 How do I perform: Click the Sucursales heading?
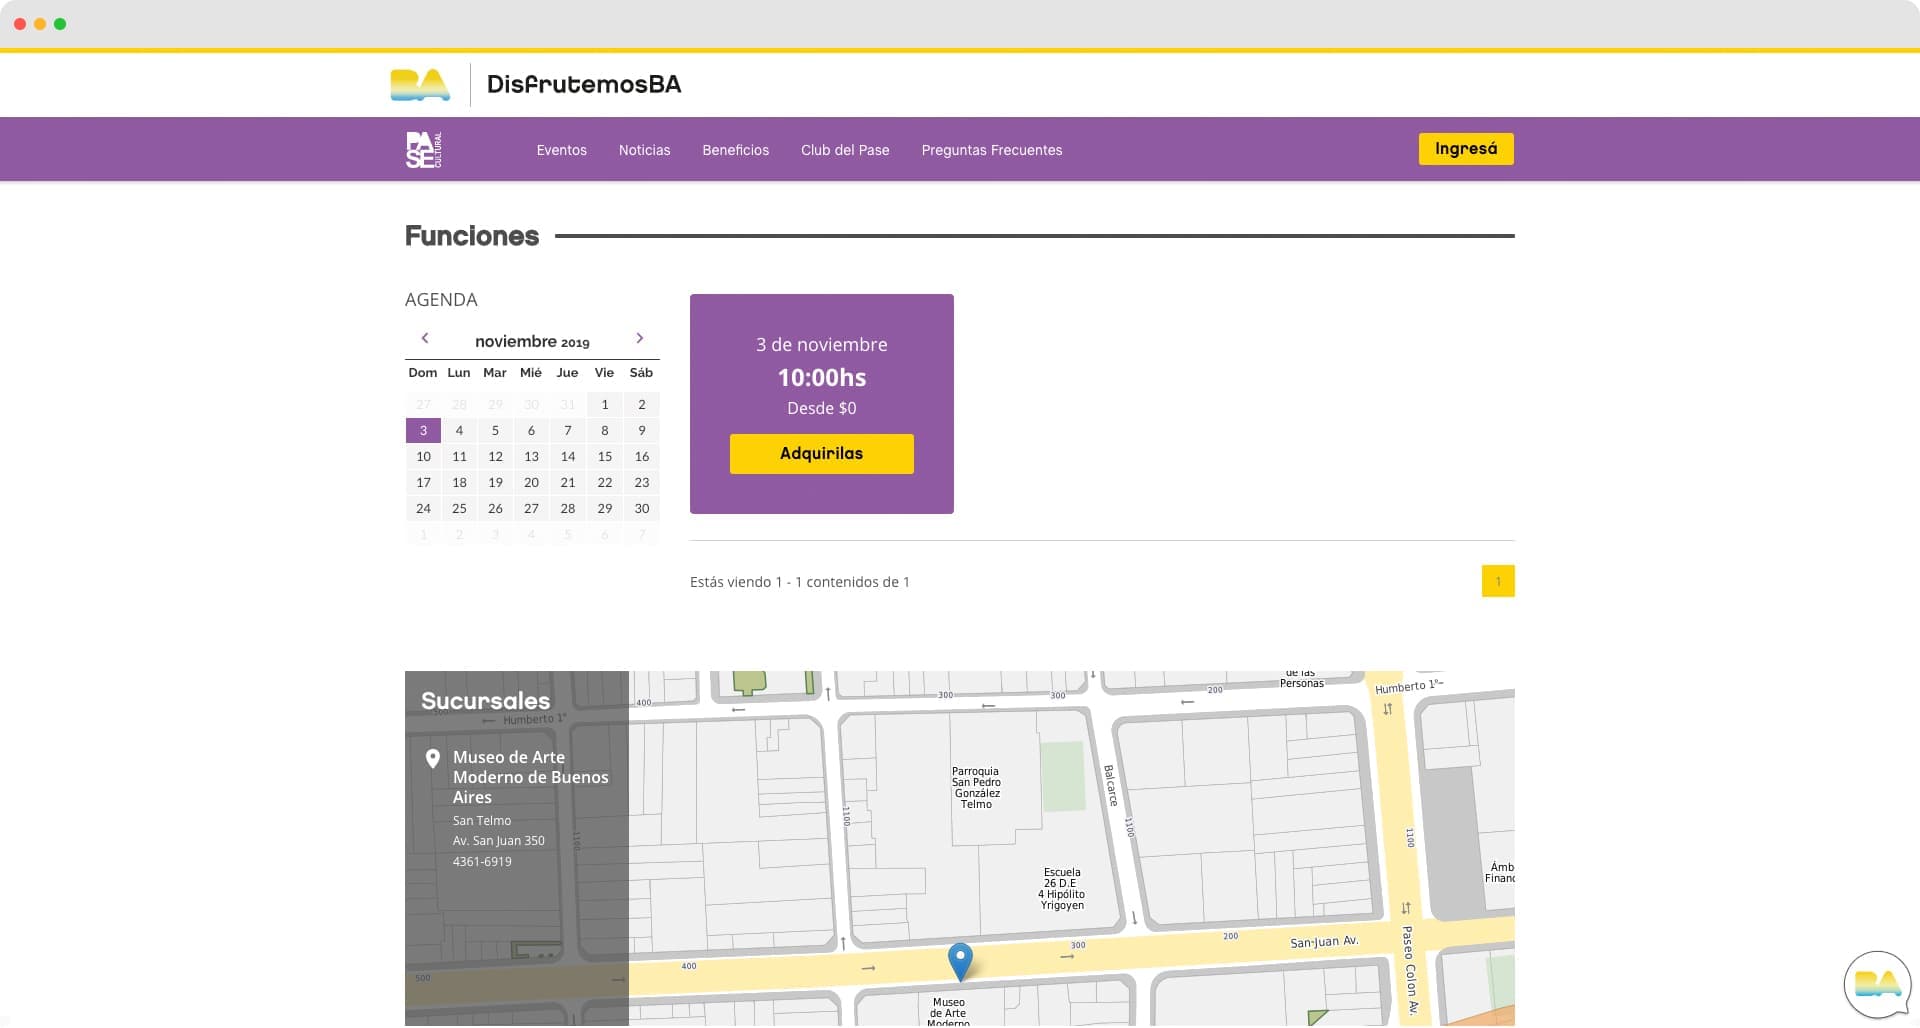[x=486, y=702]
